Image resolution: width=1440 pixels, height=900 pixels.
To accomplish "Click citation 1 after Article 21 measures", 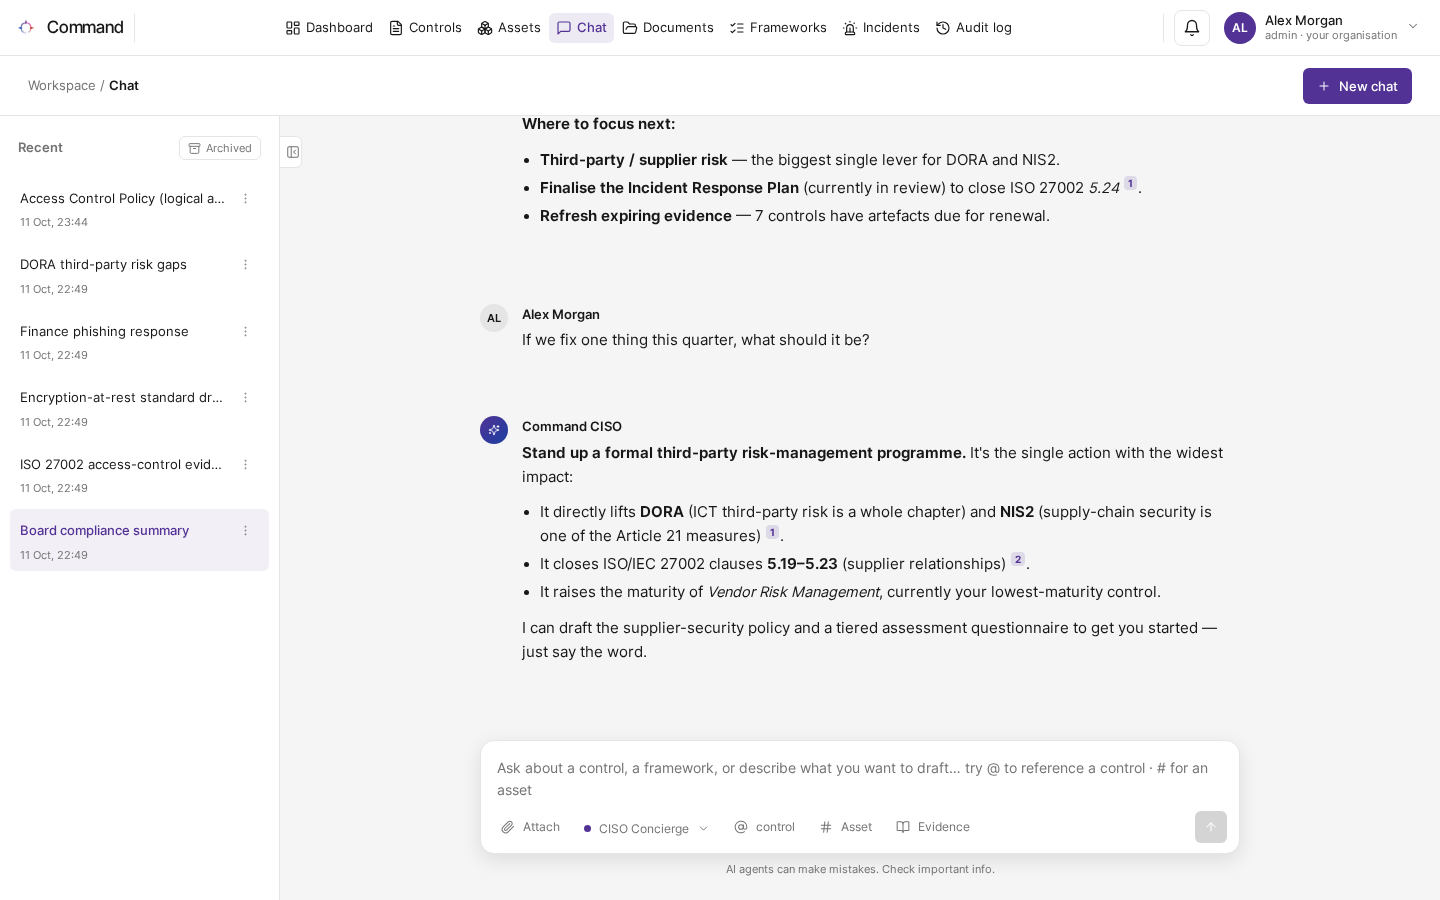I will pyautogui.click(x=772, y=532).
